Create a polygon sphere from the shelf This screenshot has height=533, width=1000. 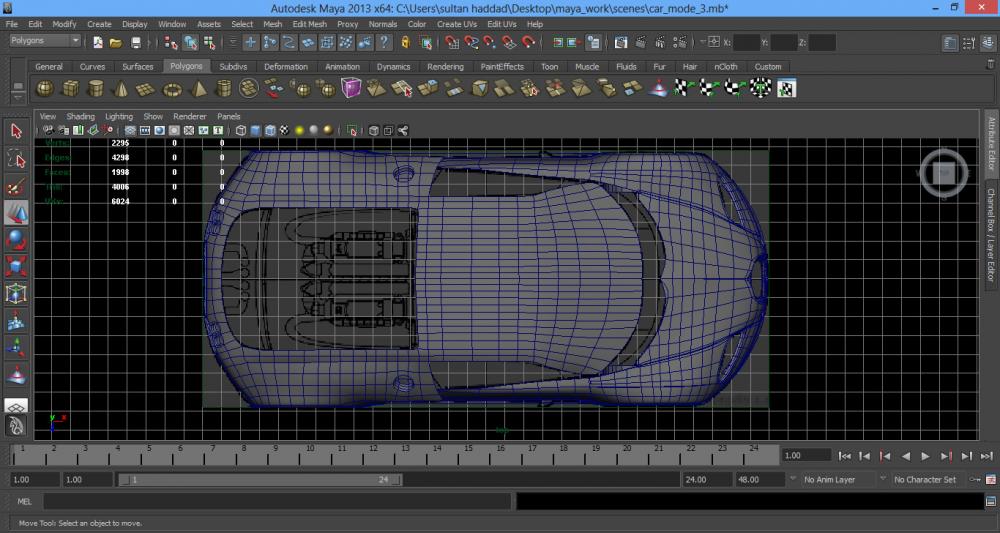[45, 89]
